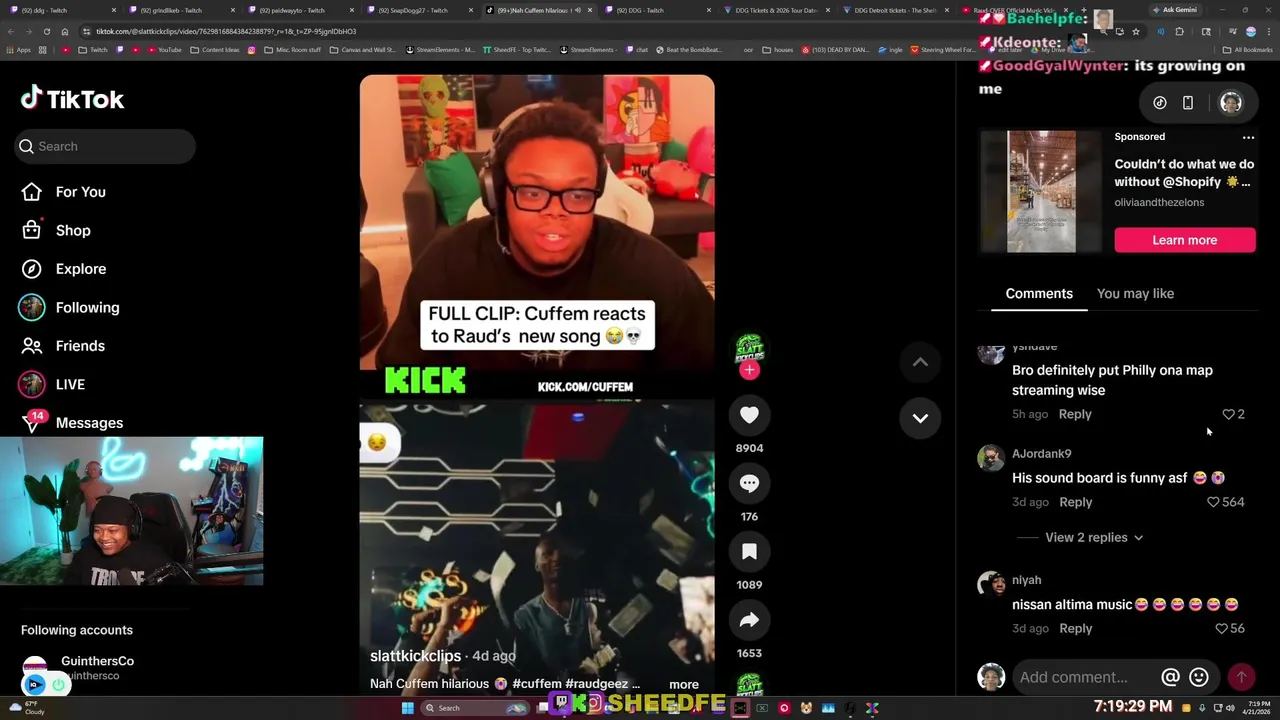
Task: Open the oliviaandthezelons sponsor name
Action: click(x=1159, y=202)
